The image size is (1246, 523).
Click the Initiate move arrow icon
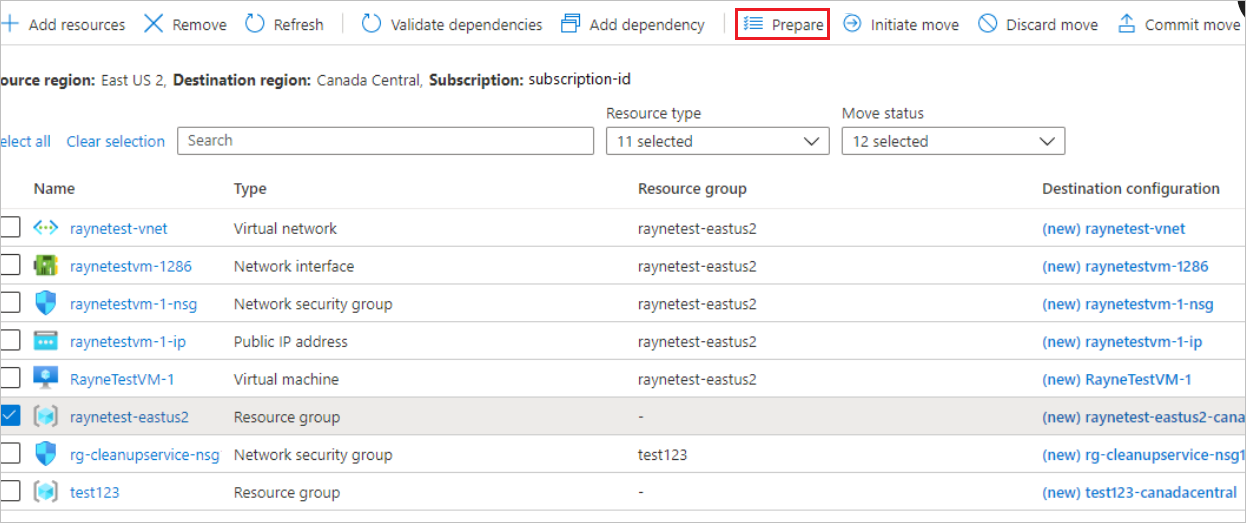point(852,24)
